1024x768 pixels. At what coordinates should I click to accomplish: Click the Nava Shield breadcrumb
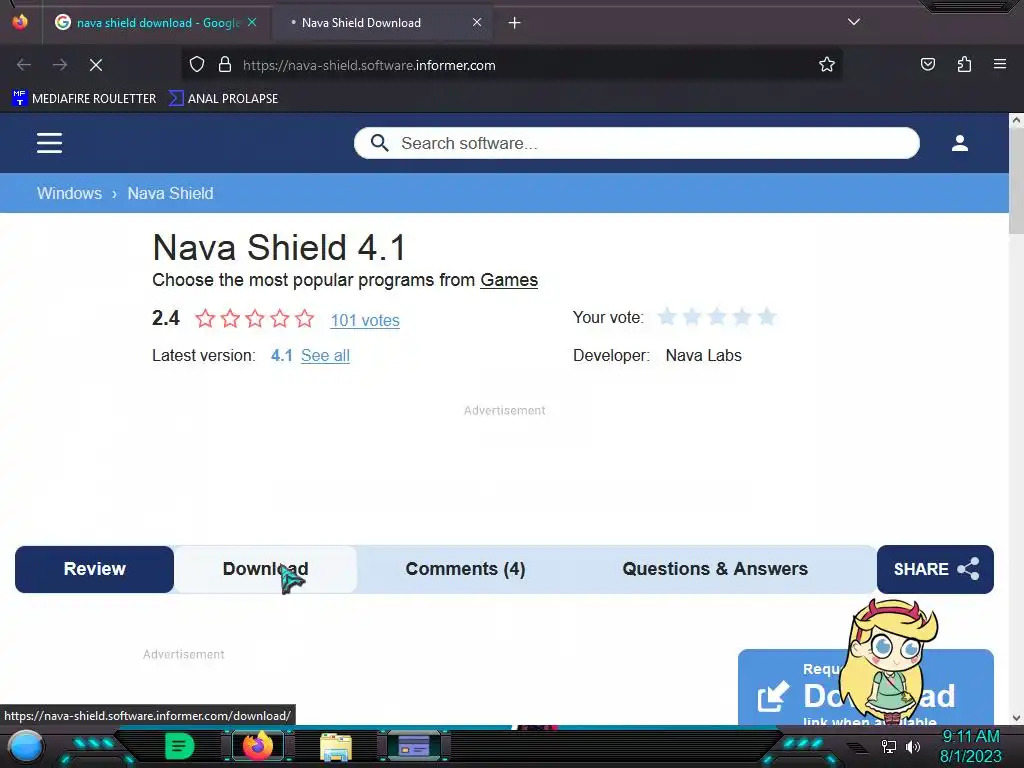pos(170,193)
